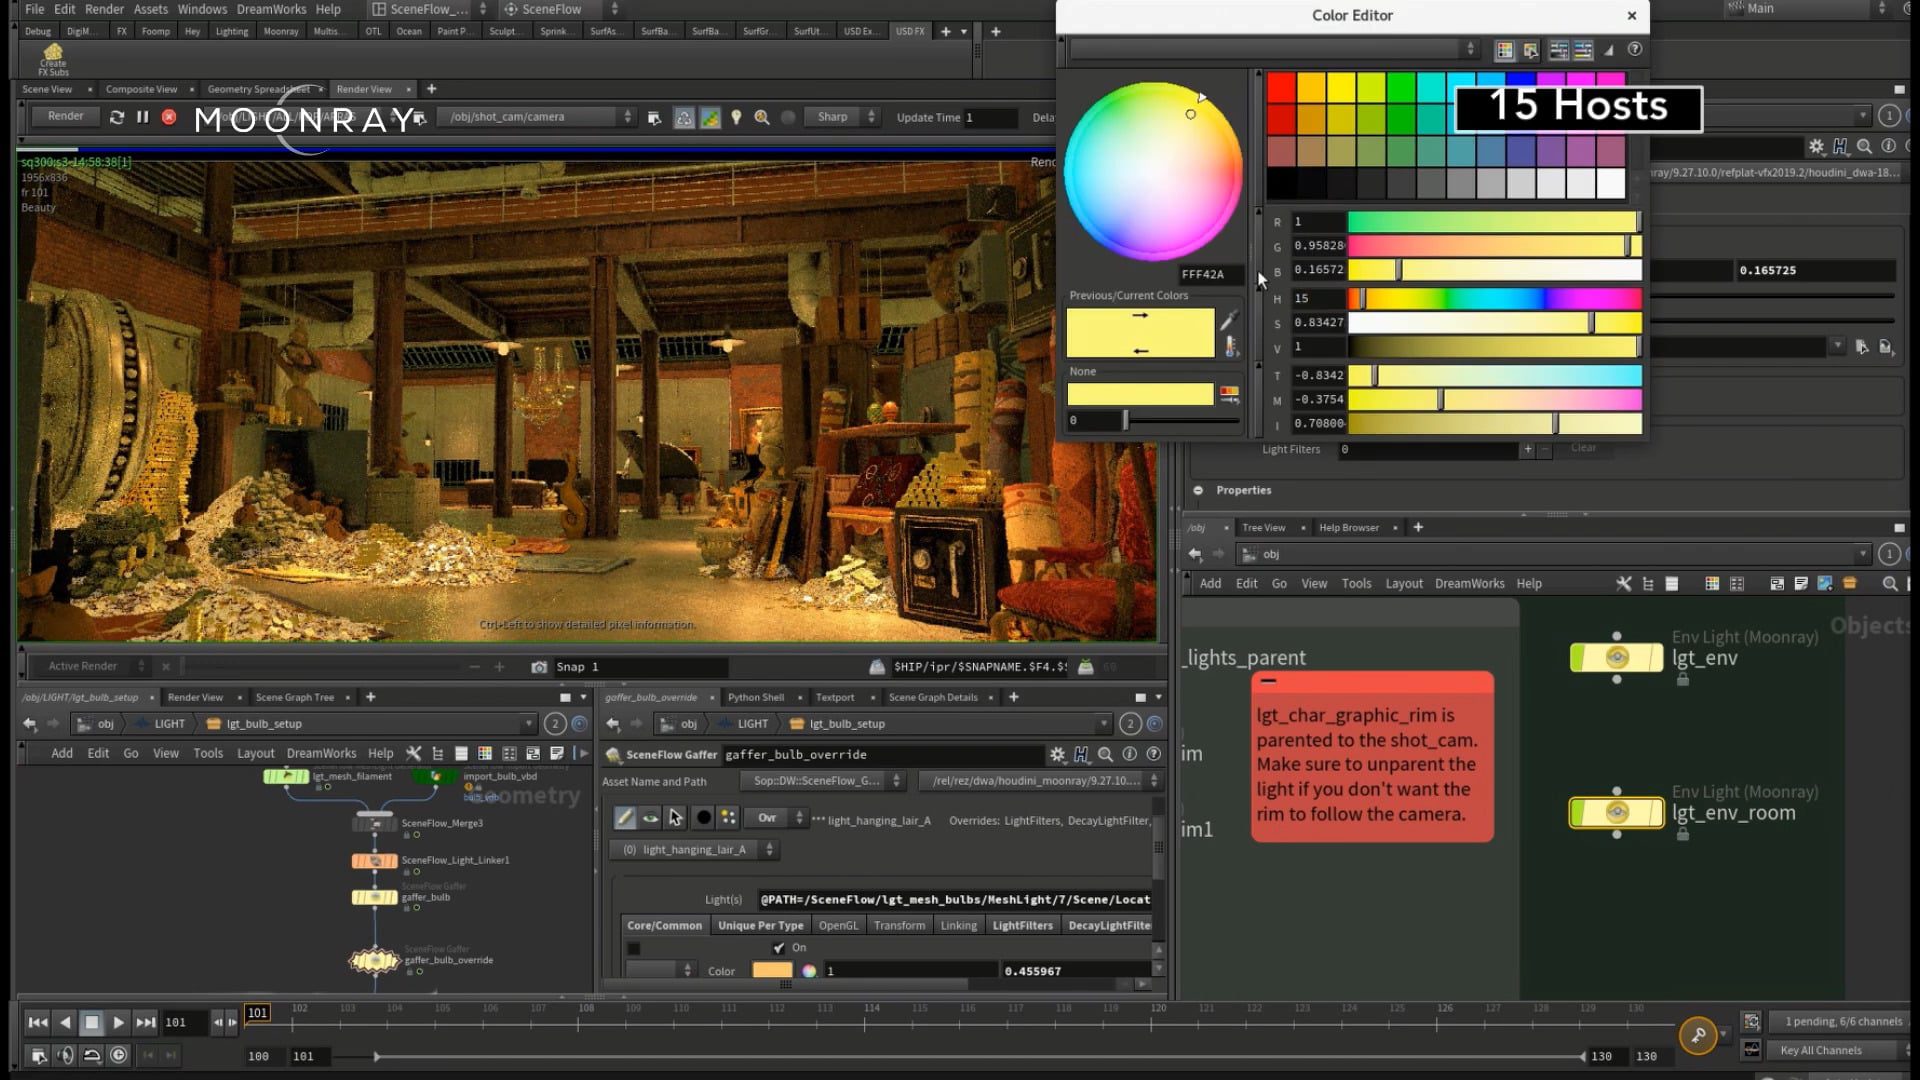Open the DreamWorks menu in the menu bar
This screenshot has height=1080, width=1920.
(271, 9)
